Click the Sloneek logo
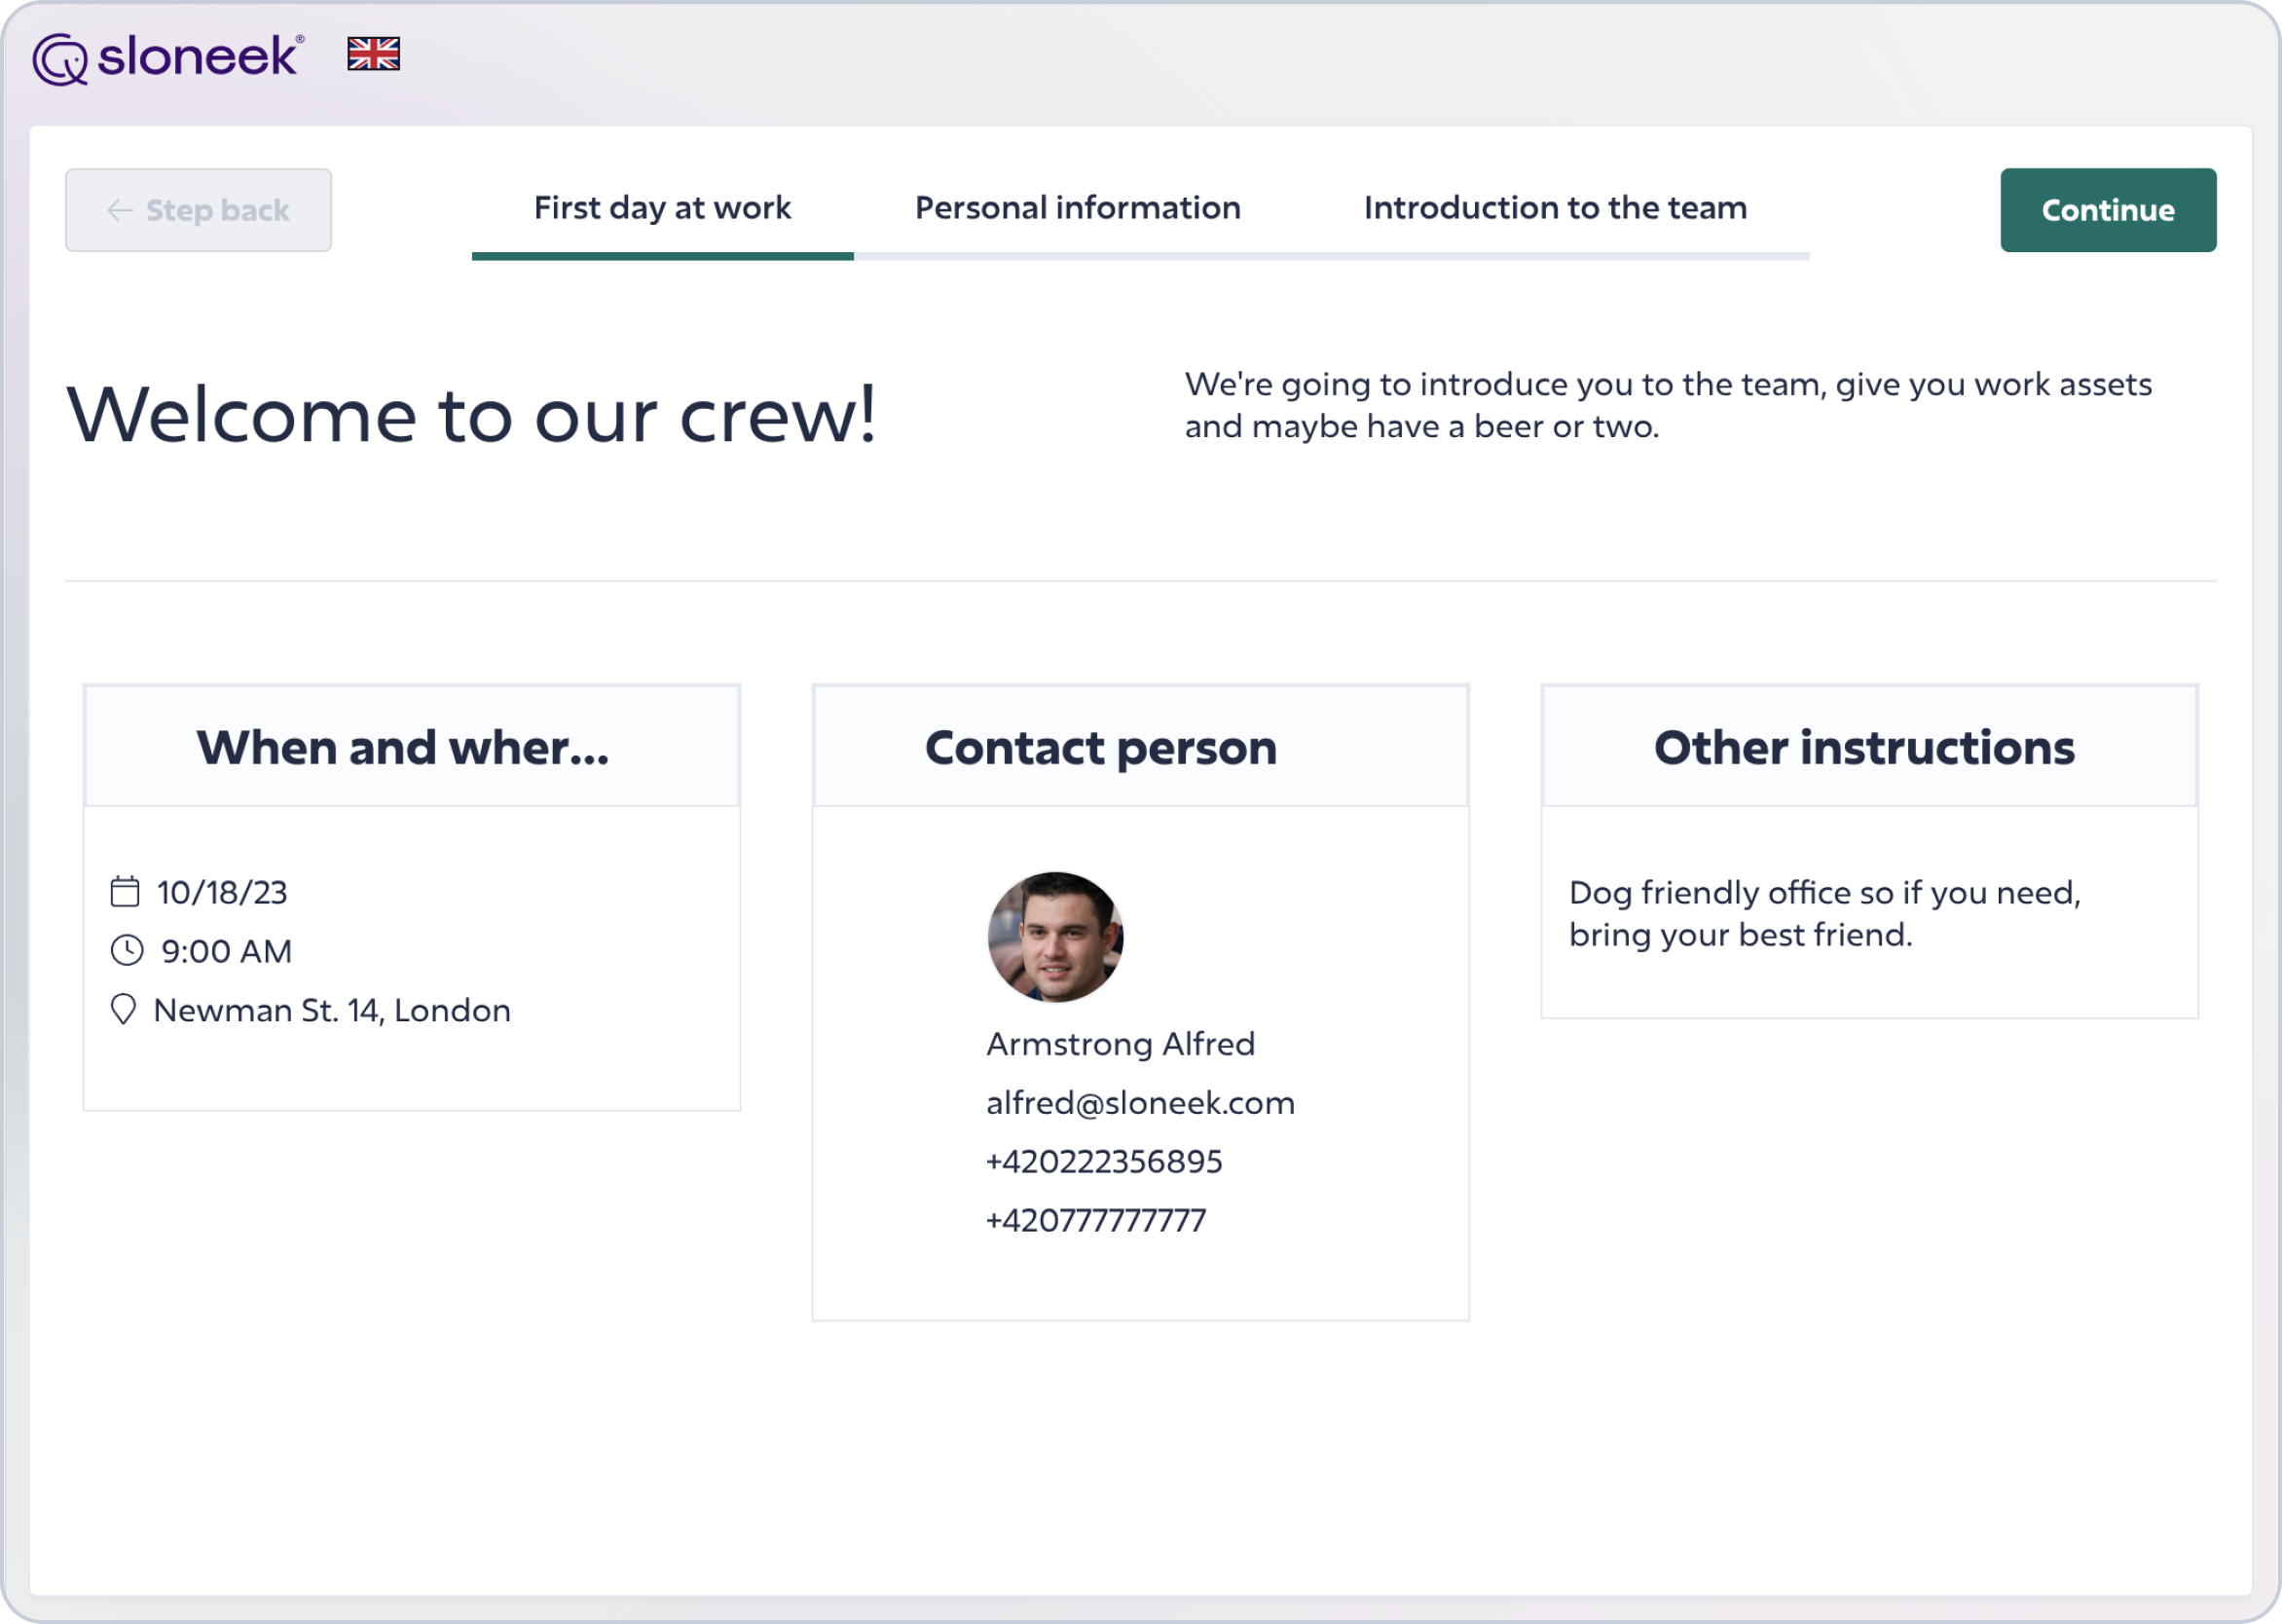The height and width of the screenshot is (1624, 2282). 168,58
